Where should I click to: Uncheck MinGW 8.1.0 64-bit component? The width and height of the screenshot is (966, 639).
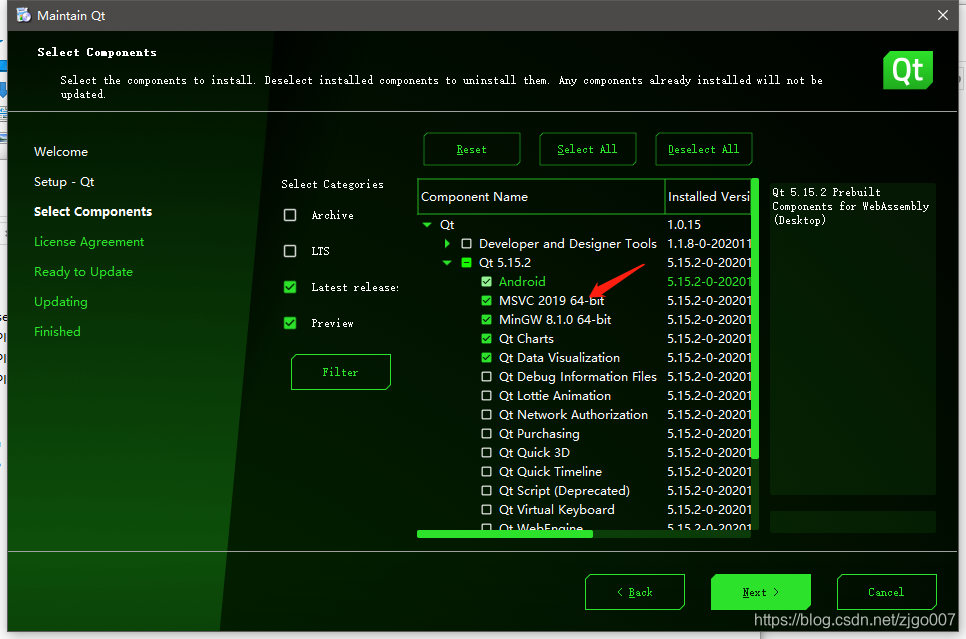[487, 320]
